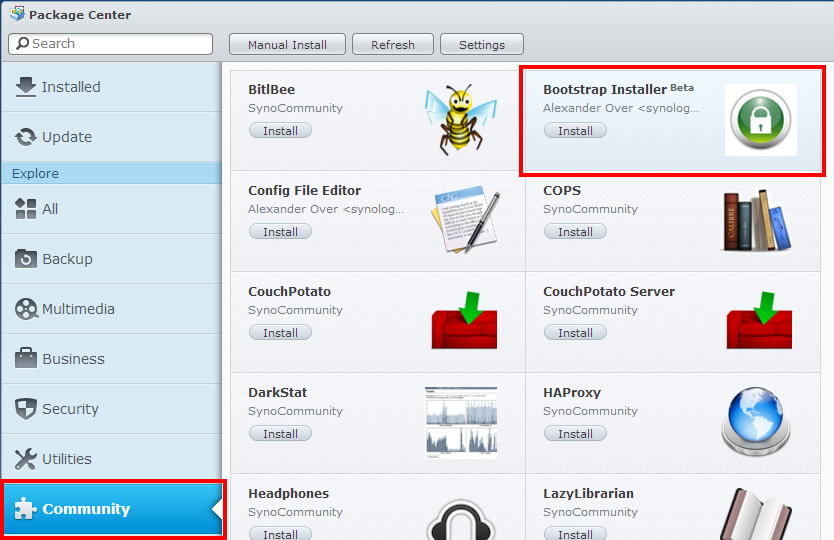
Task: Install the DarkStat package
Action: click(280, 434)
